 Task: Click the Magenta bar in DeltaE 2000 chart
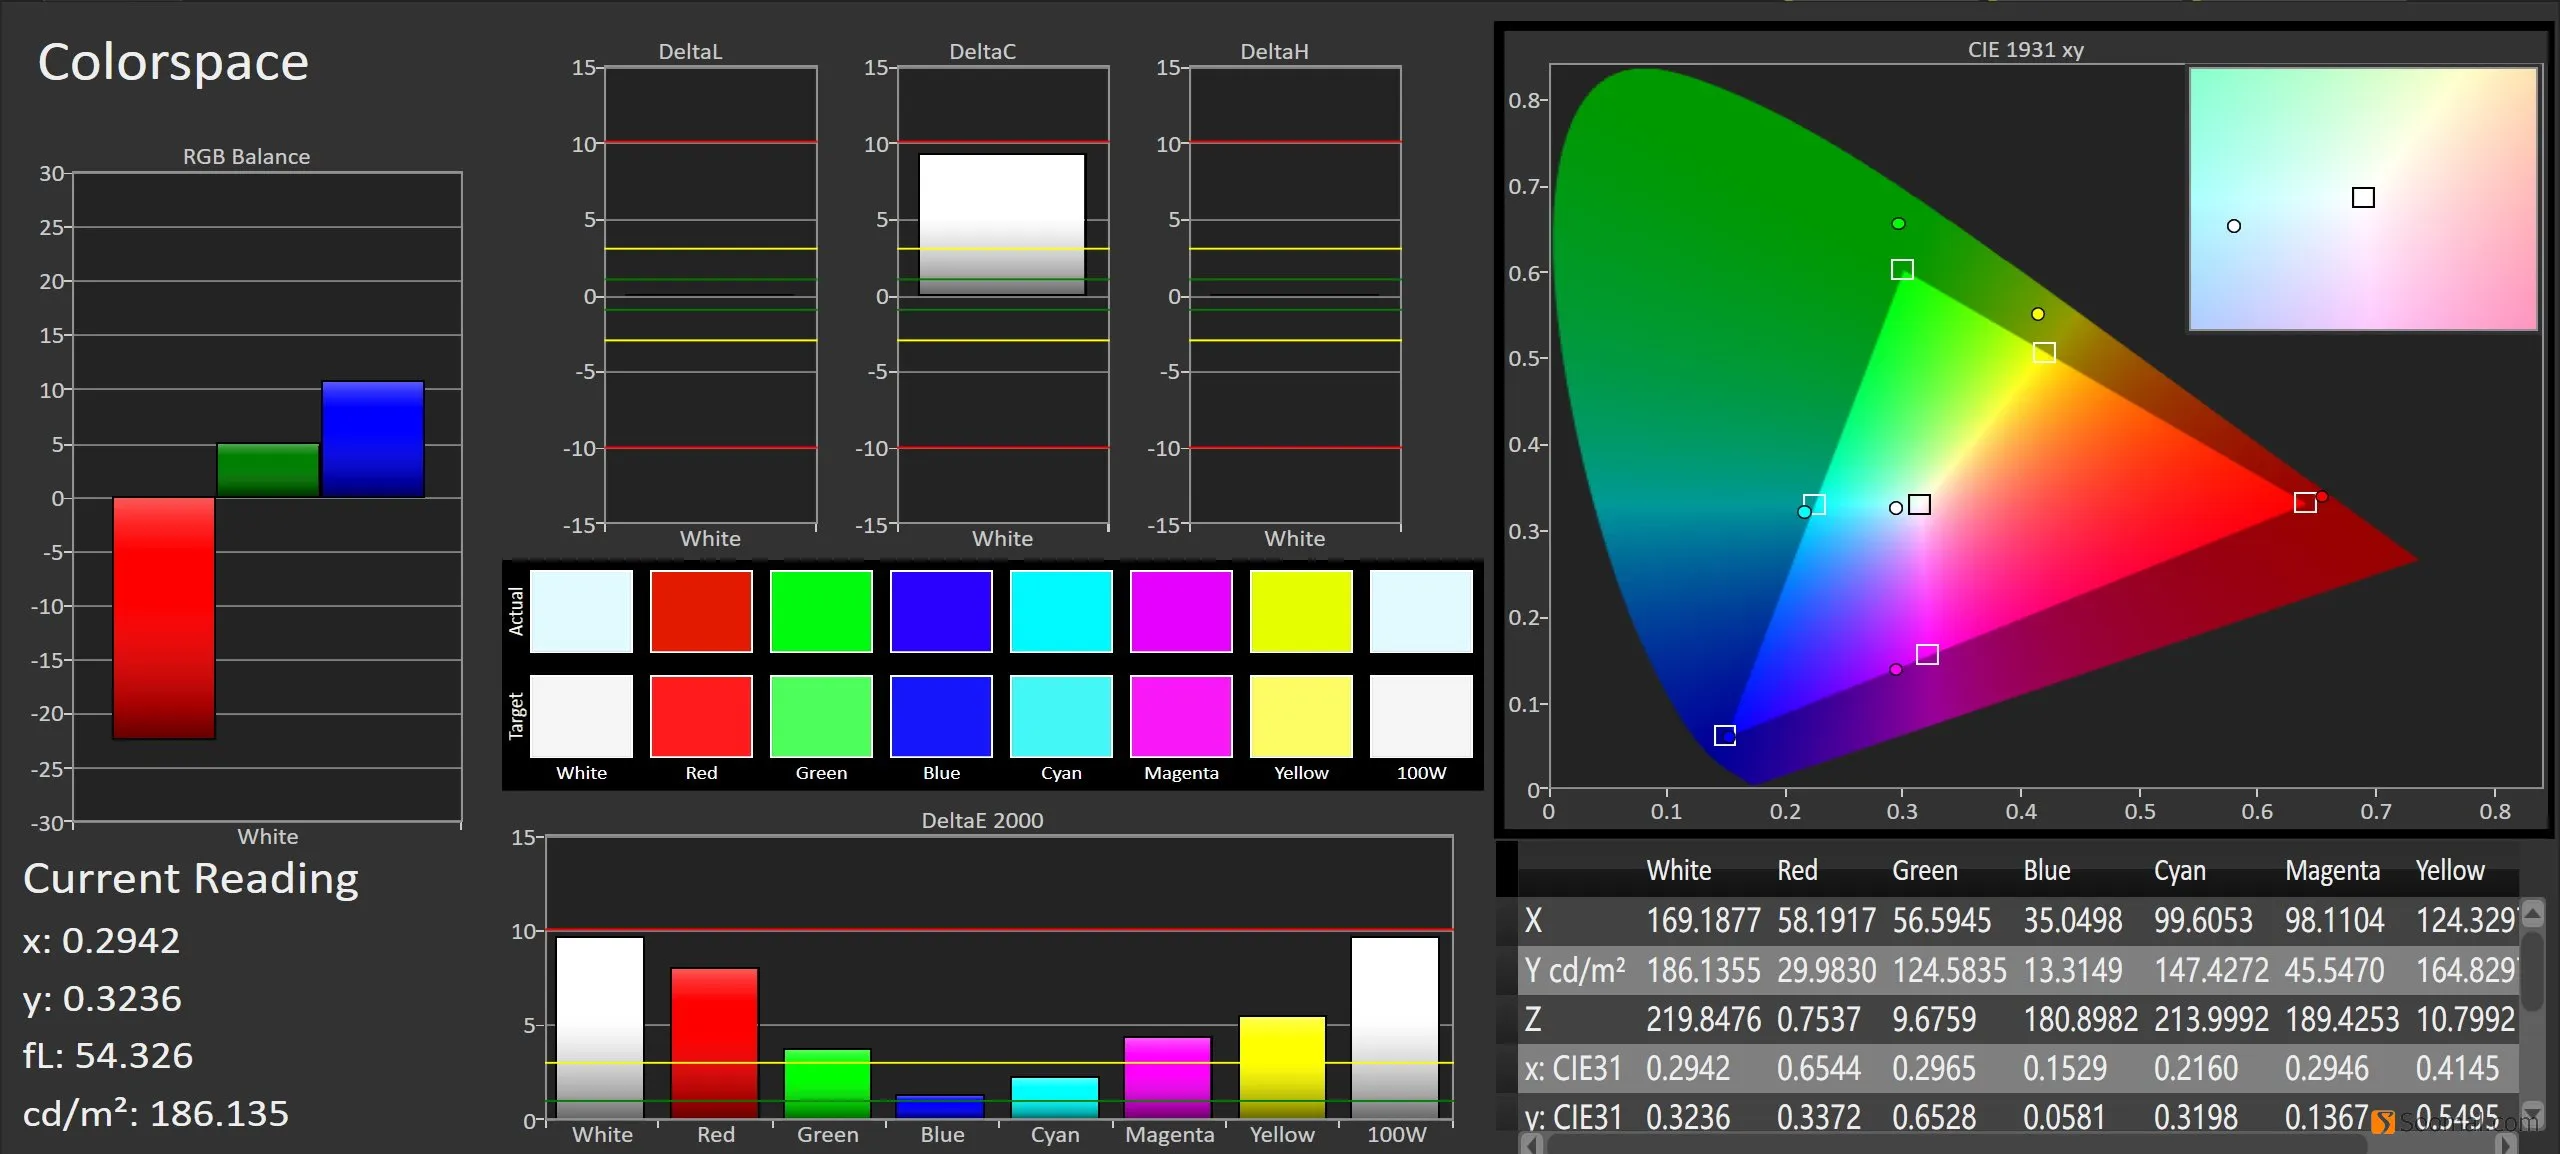pyautogui.click(x=1168, y=1077)
